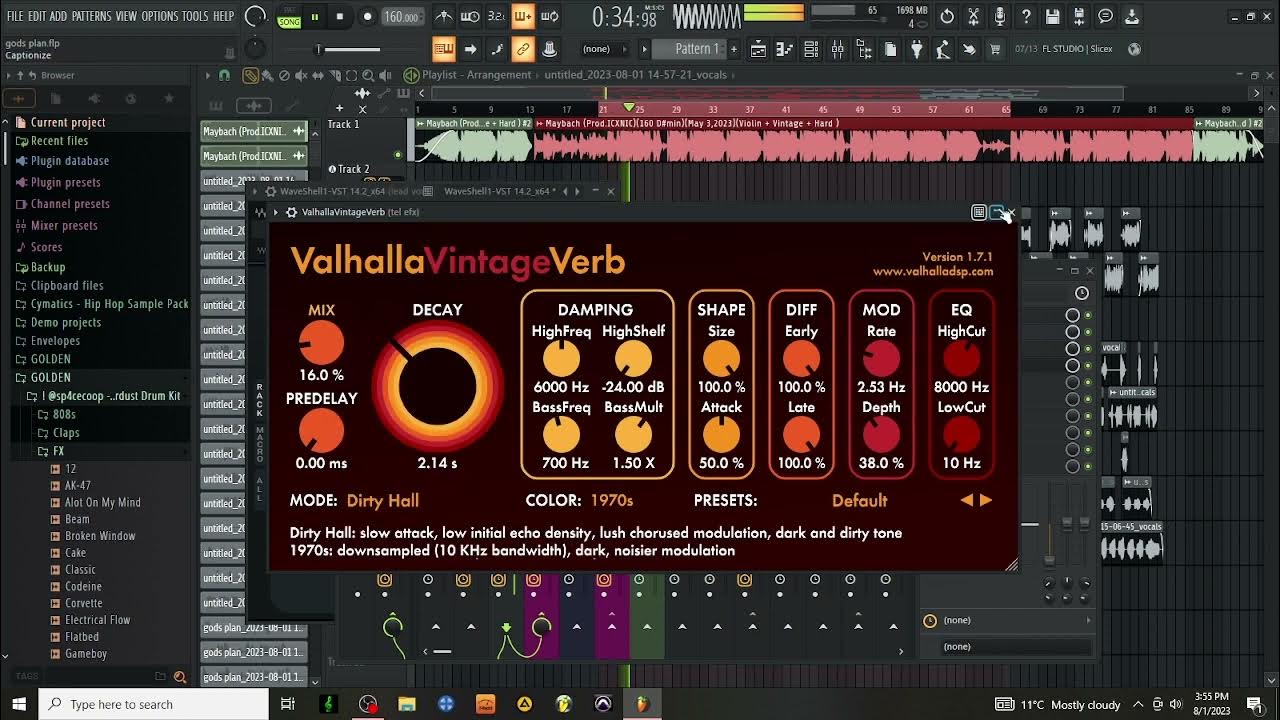Open File Explorer from taskbar

pos(406,704)
